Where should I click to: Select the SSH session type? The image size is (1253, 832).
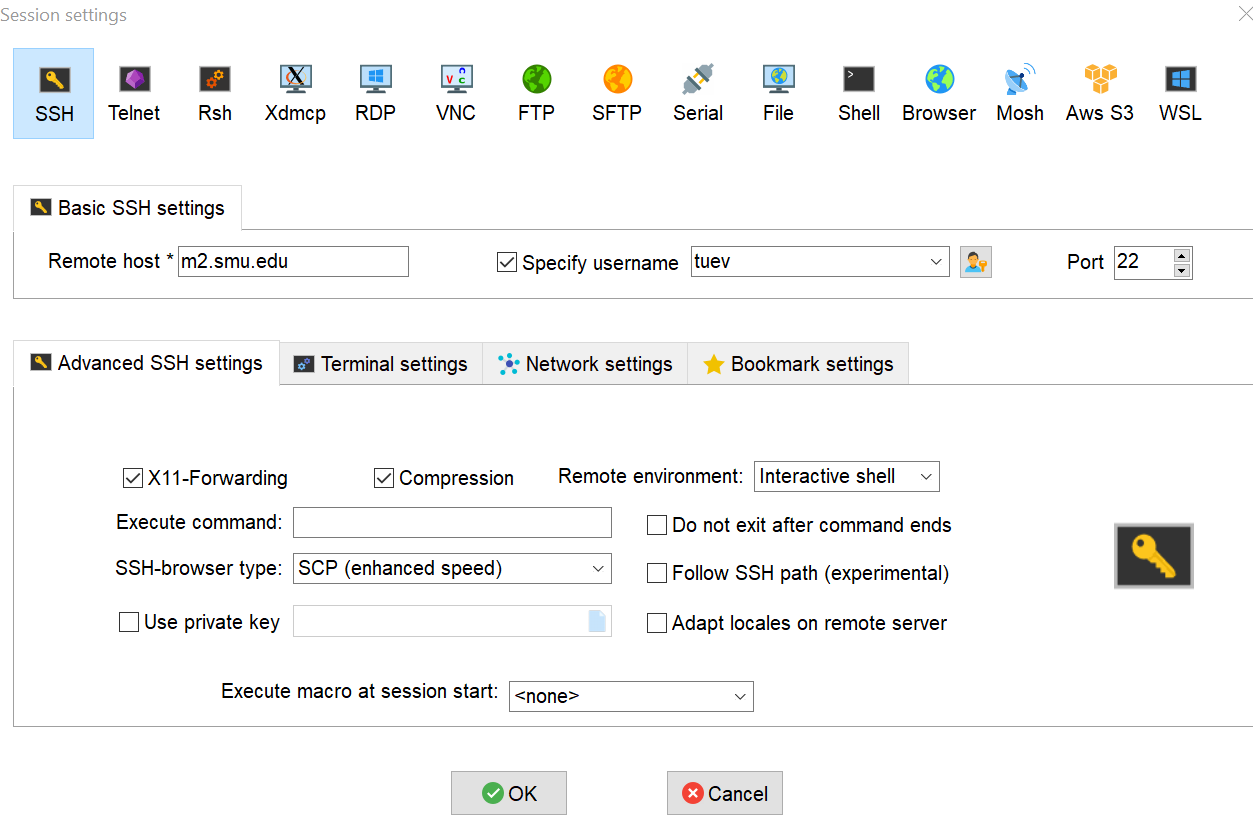click(x=54, y=94)
